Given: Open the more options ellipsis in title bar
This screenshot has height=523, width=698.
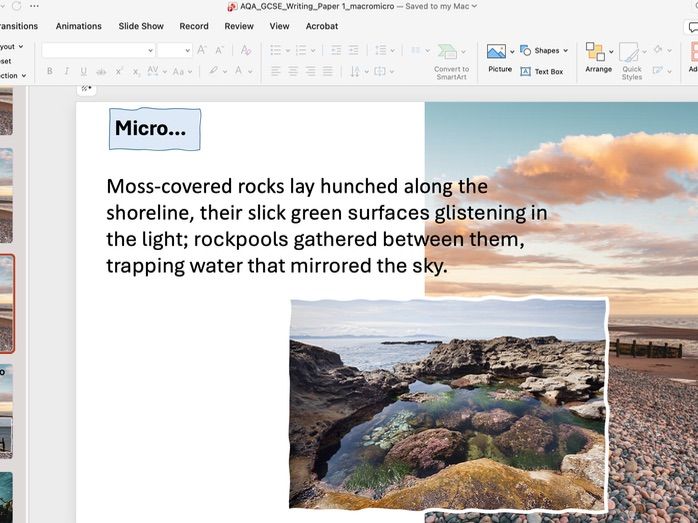Looking at the screenshot, I should click(34, 6).
